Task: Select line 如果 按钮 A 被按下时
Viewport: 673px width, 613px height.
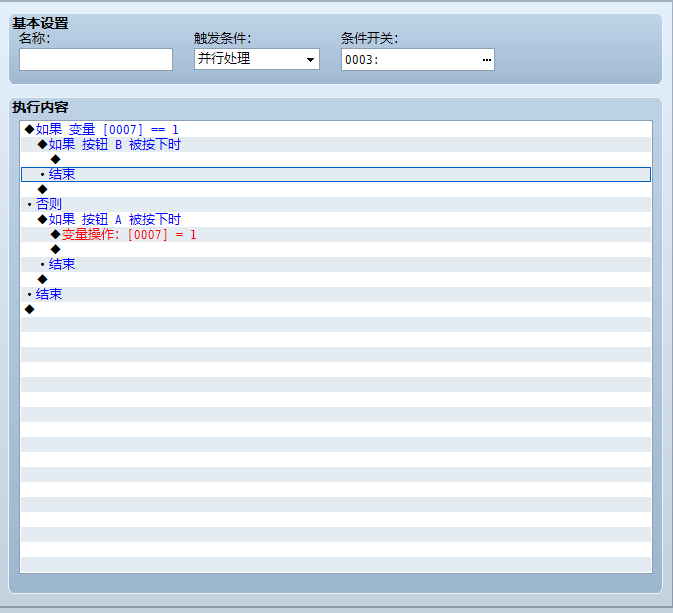Action: click(x=336, y=219)
